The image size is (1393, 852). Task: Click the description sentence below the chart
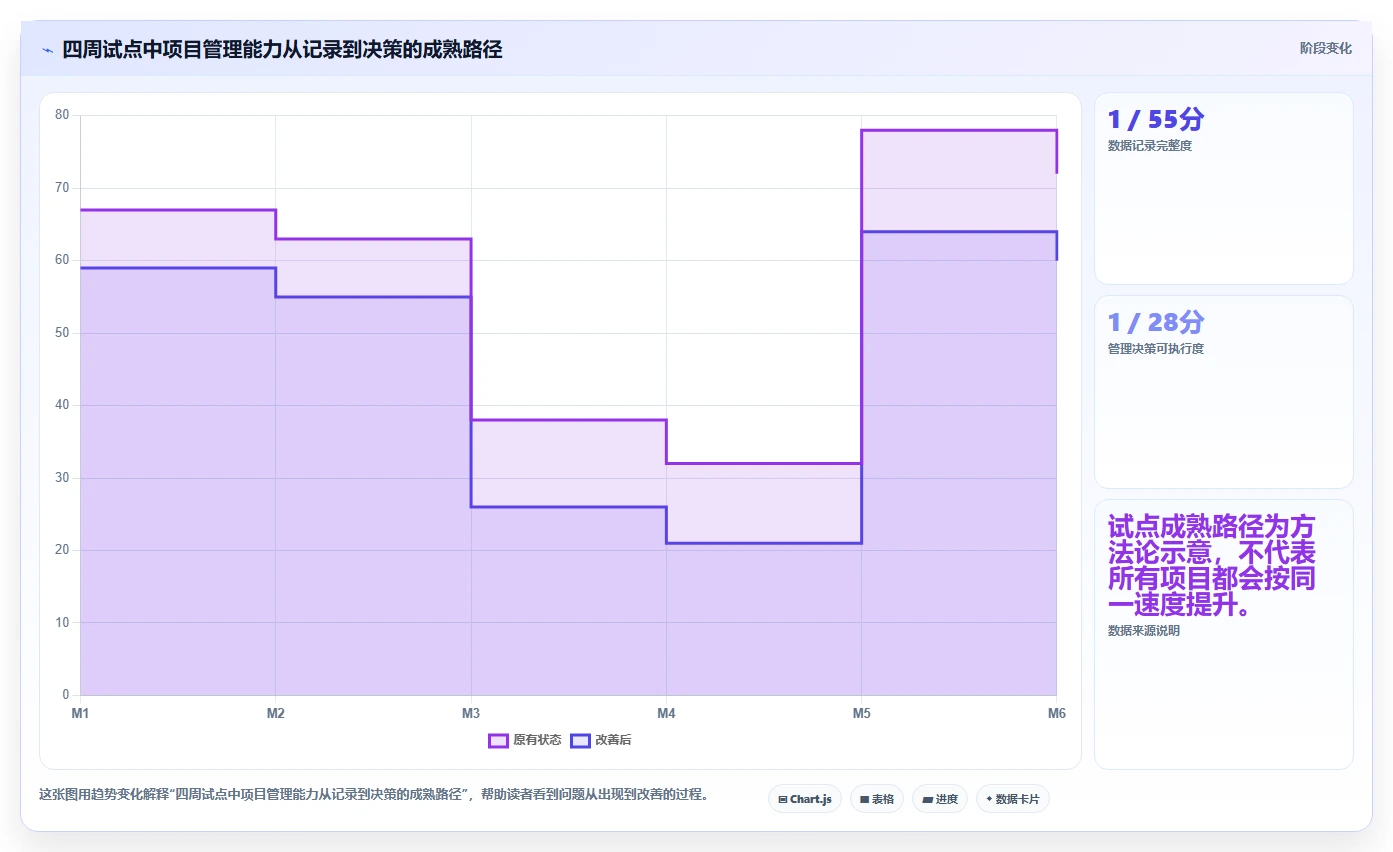[374, 795]
